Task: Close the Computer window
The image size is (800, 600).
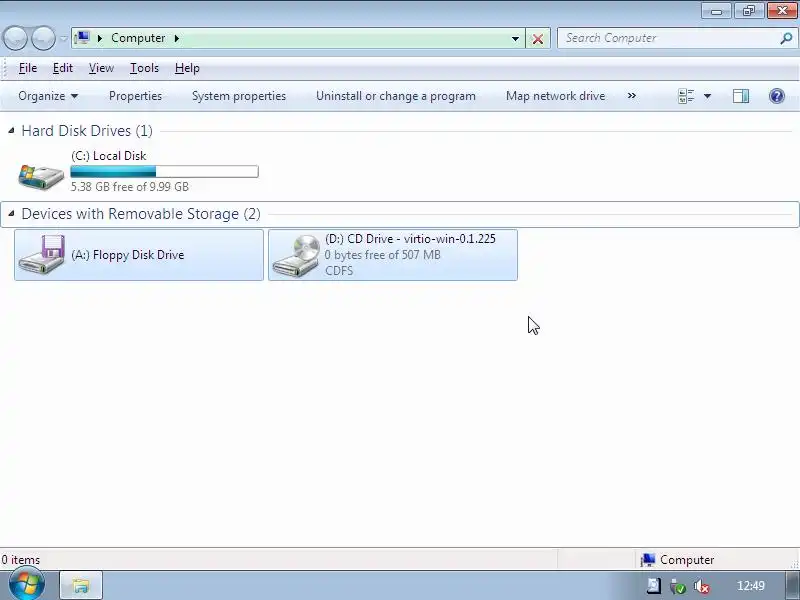Action: click(782, 11)
